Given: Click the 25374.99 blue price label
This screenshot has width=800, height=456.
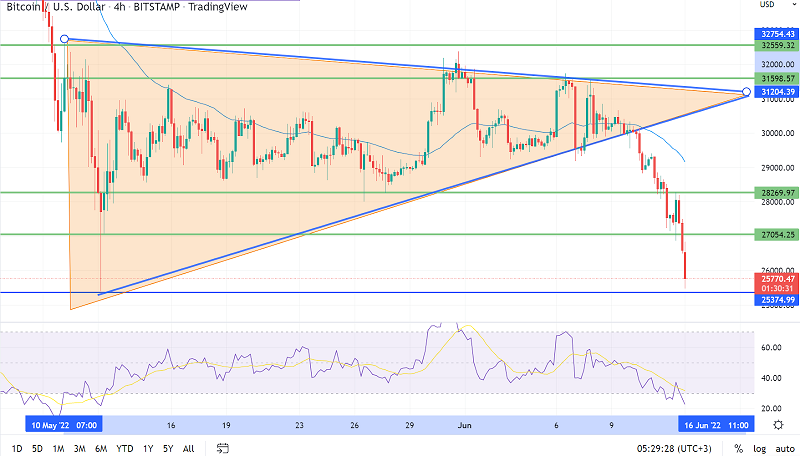Looking at the screenshot, I should tap(777, 300).
